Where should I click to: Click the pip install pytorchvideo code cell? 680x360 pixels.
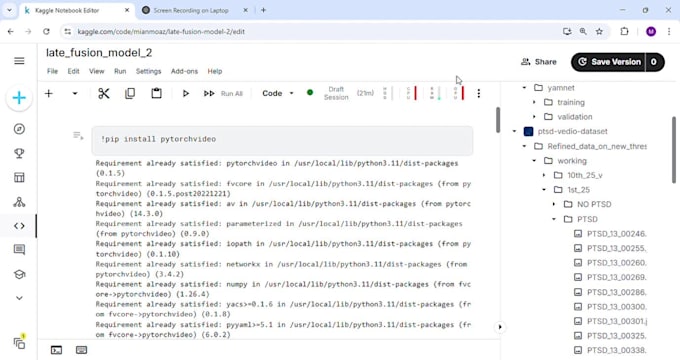pos(282,140)
